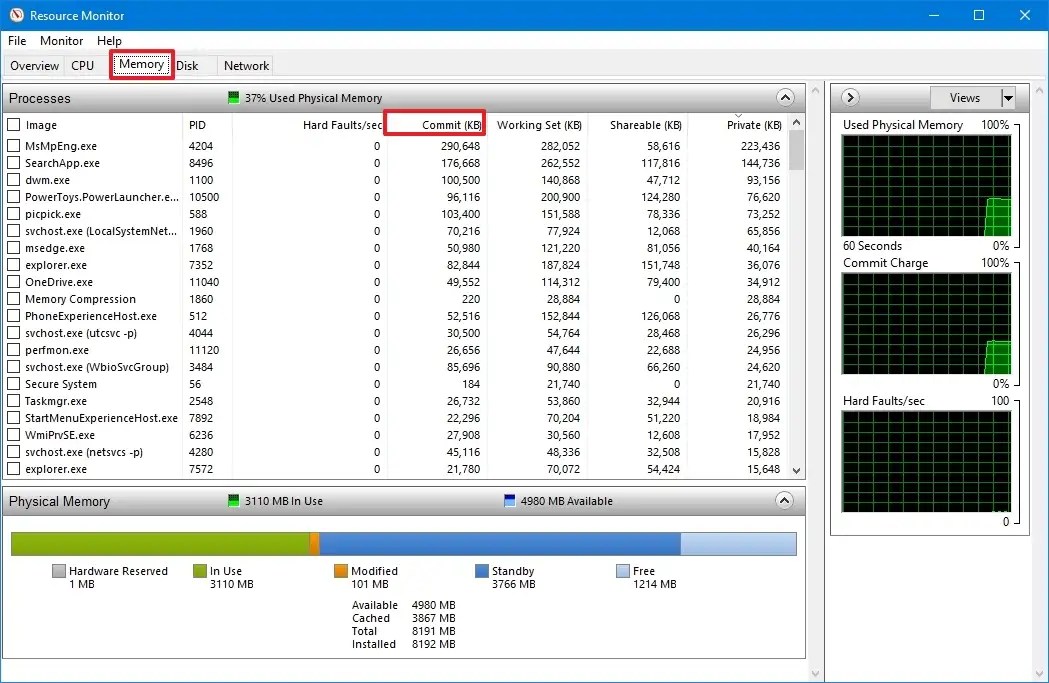This screenshot has height=683, width=1049.
Task: Open the Monitor menu
Action: pos(61,41)
